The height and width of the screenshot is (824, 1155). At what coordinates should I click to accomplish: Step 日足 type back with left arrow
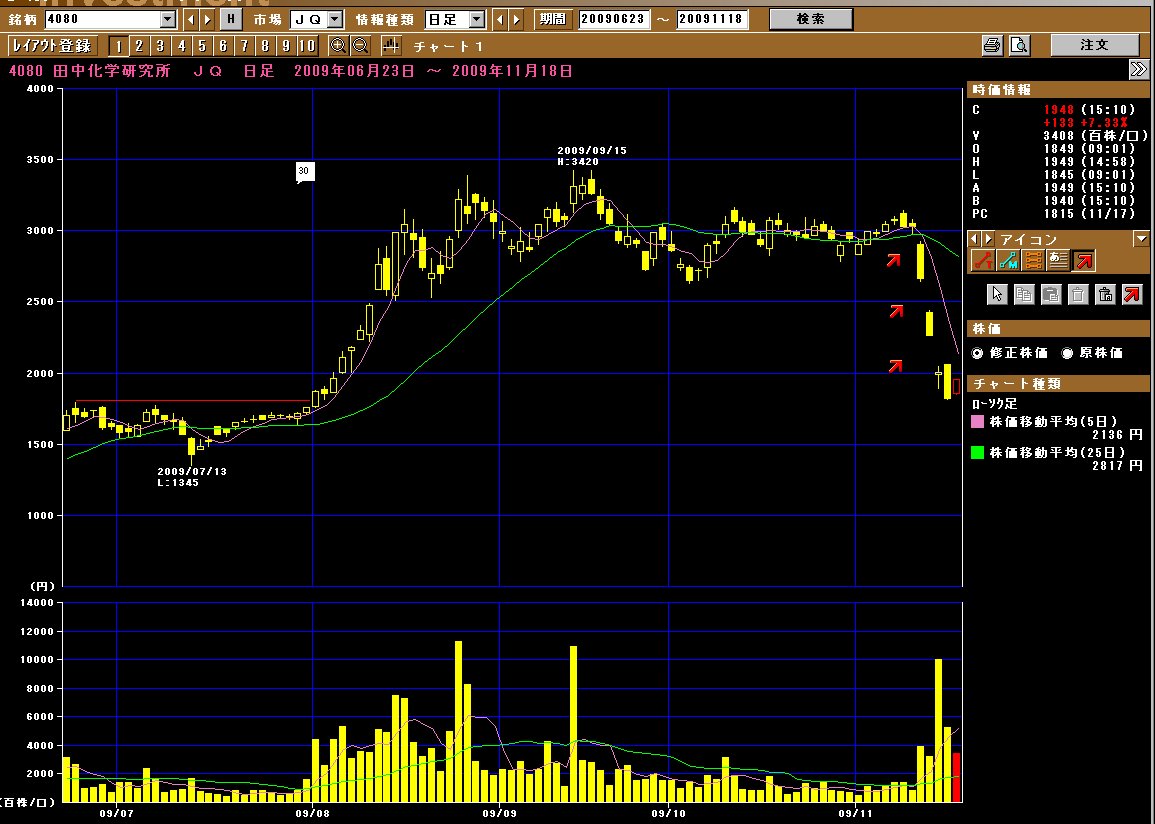(x=499, y=19)
